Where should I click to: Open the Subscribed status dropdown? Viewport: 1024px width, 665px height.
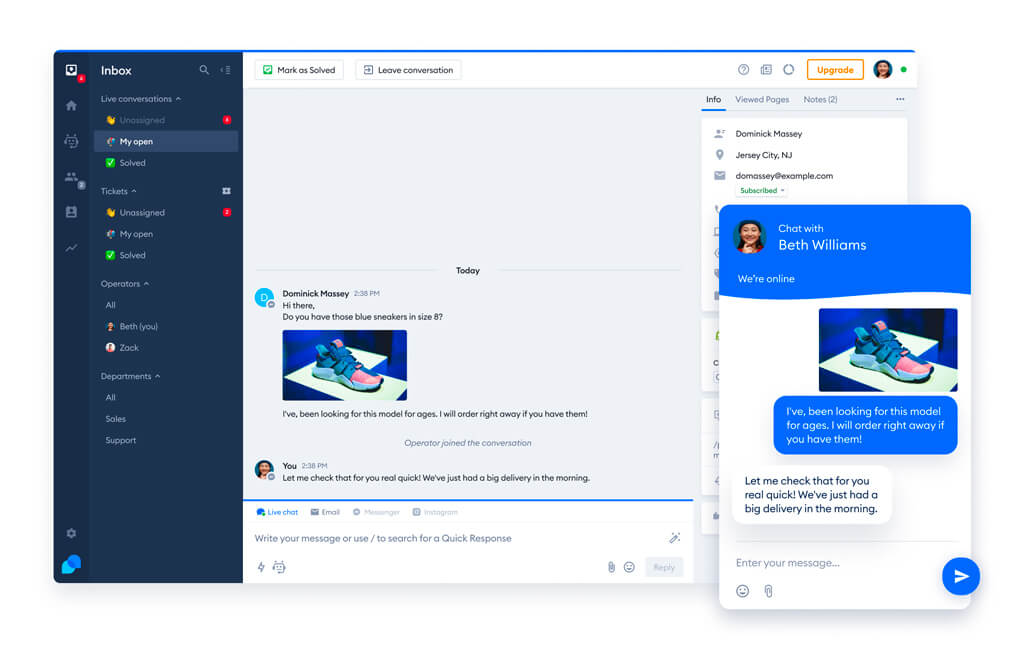[x=761, y=191]
